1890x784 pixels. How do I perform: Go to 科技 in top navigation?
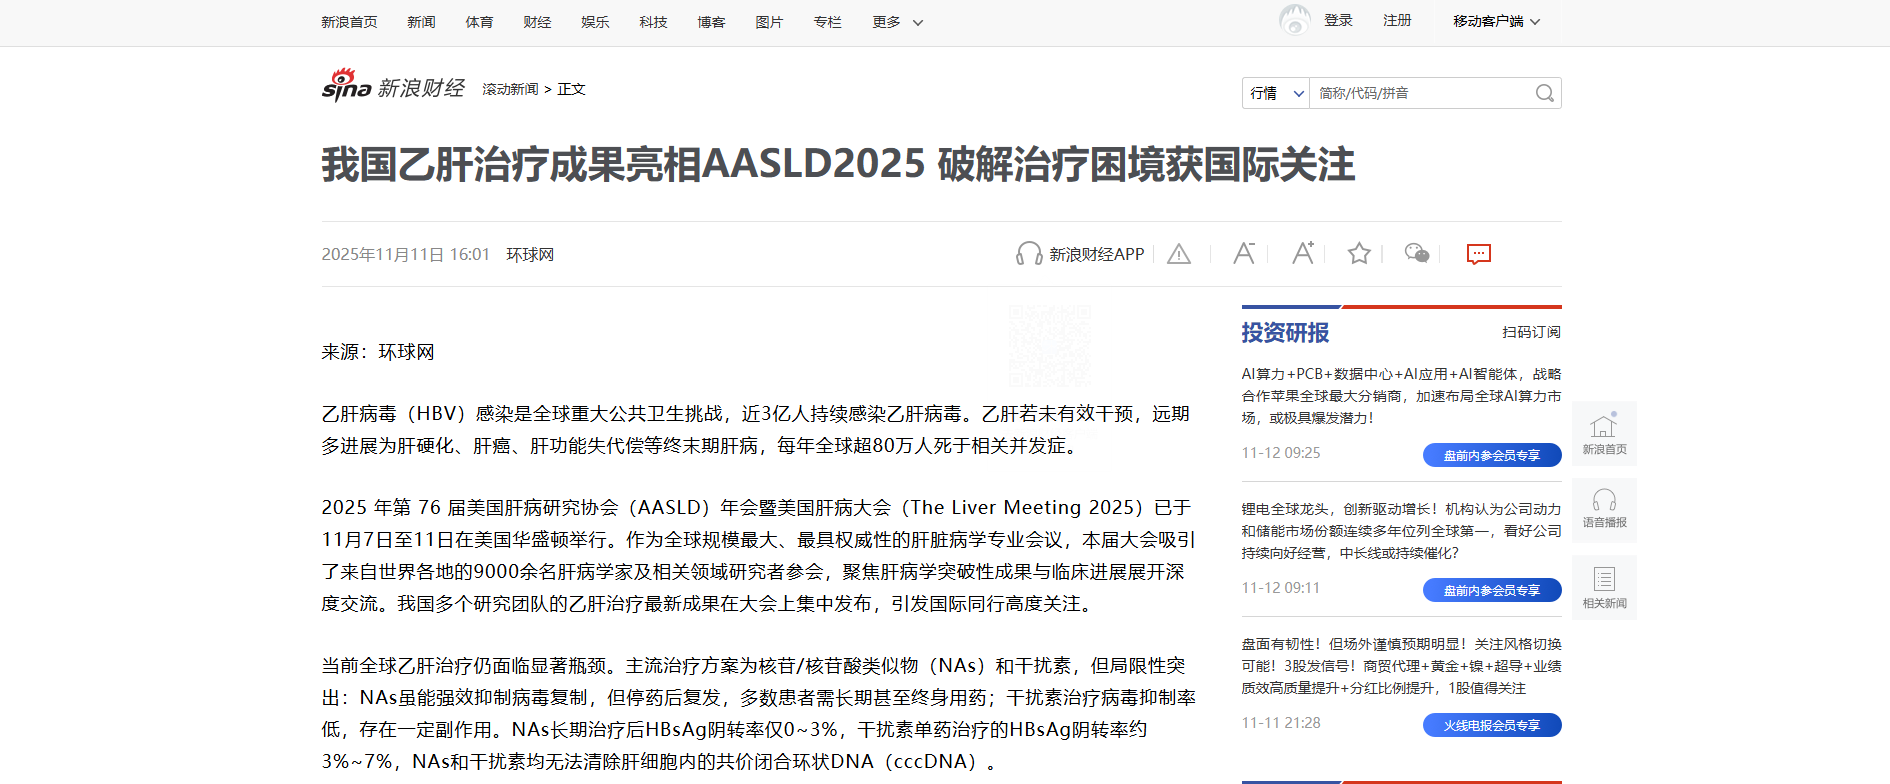pos(653,22)
